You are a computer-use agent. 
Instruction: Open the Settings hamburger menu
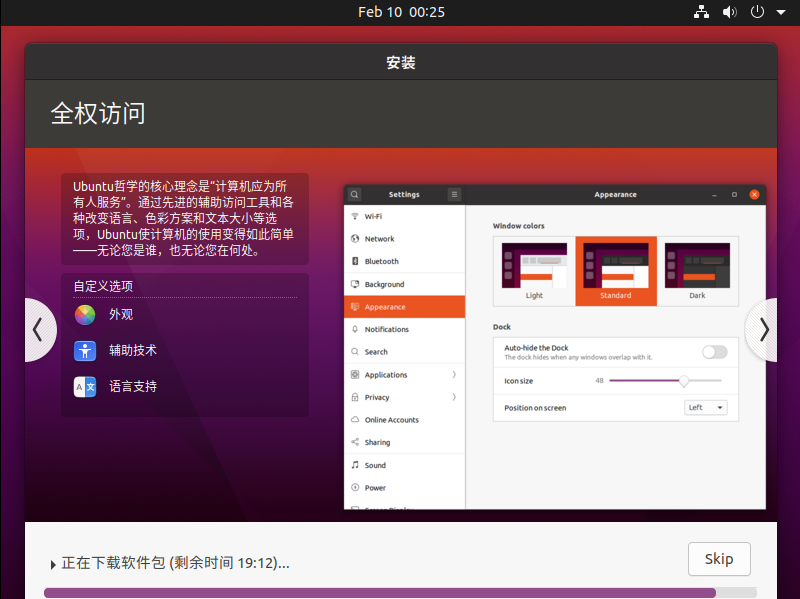pyautogui.click(x=453, y=194)
